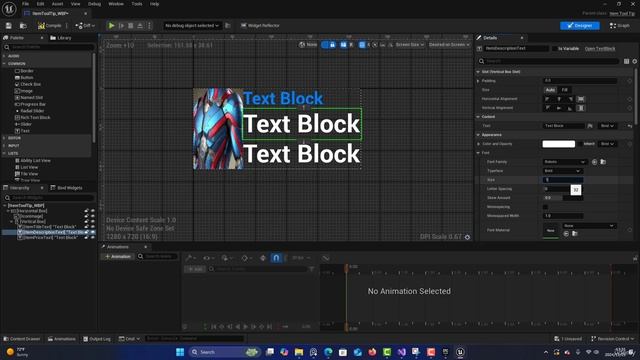Toggle the sequencer snapping magnet icon

point(276,258)
